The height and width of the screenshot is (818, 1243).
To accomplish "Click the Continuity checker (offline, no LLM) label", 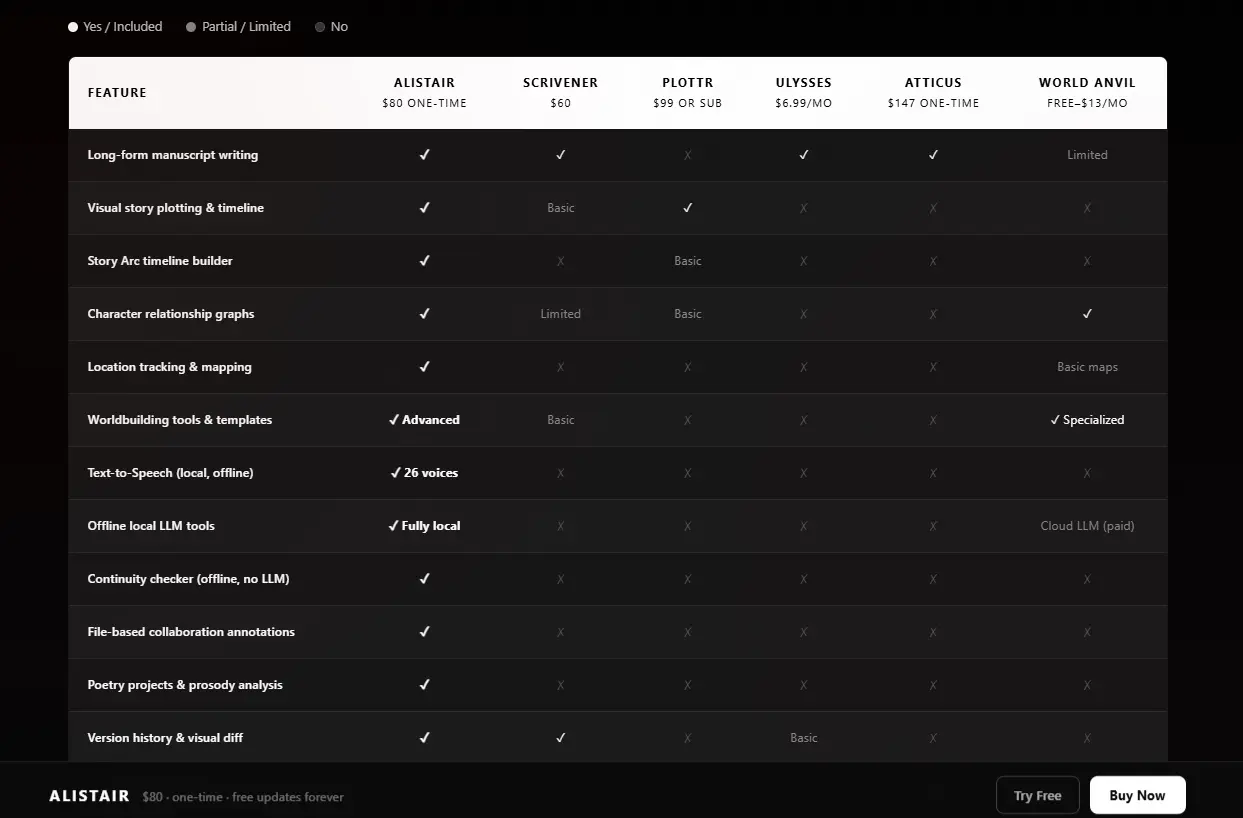I will tap(188, 579).
